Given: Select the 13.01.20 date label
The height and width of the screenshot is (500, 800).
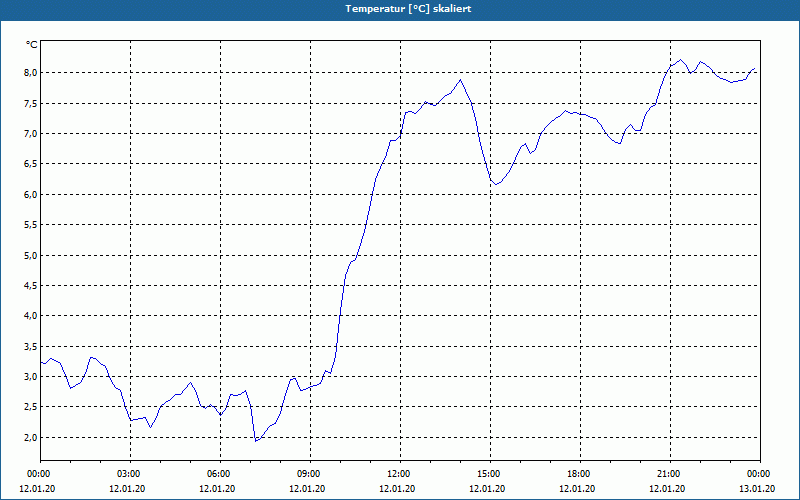Looking at the screenshot, I should coord(757,489).
